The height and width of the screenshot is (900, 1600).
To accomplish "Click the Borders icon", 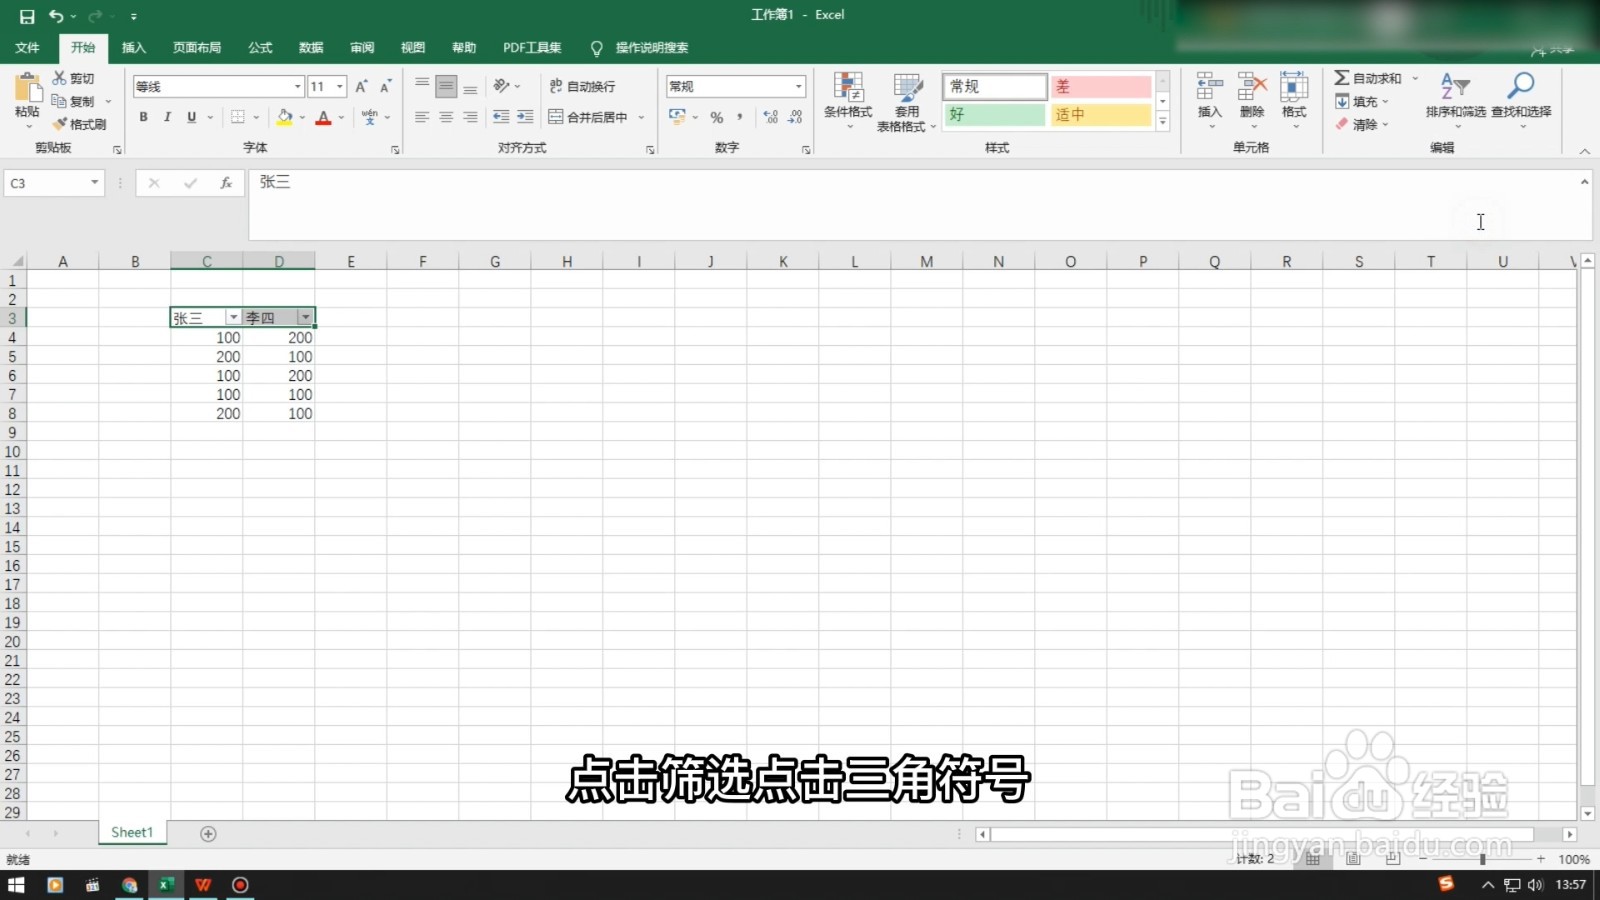I will (x=238, y=117).
